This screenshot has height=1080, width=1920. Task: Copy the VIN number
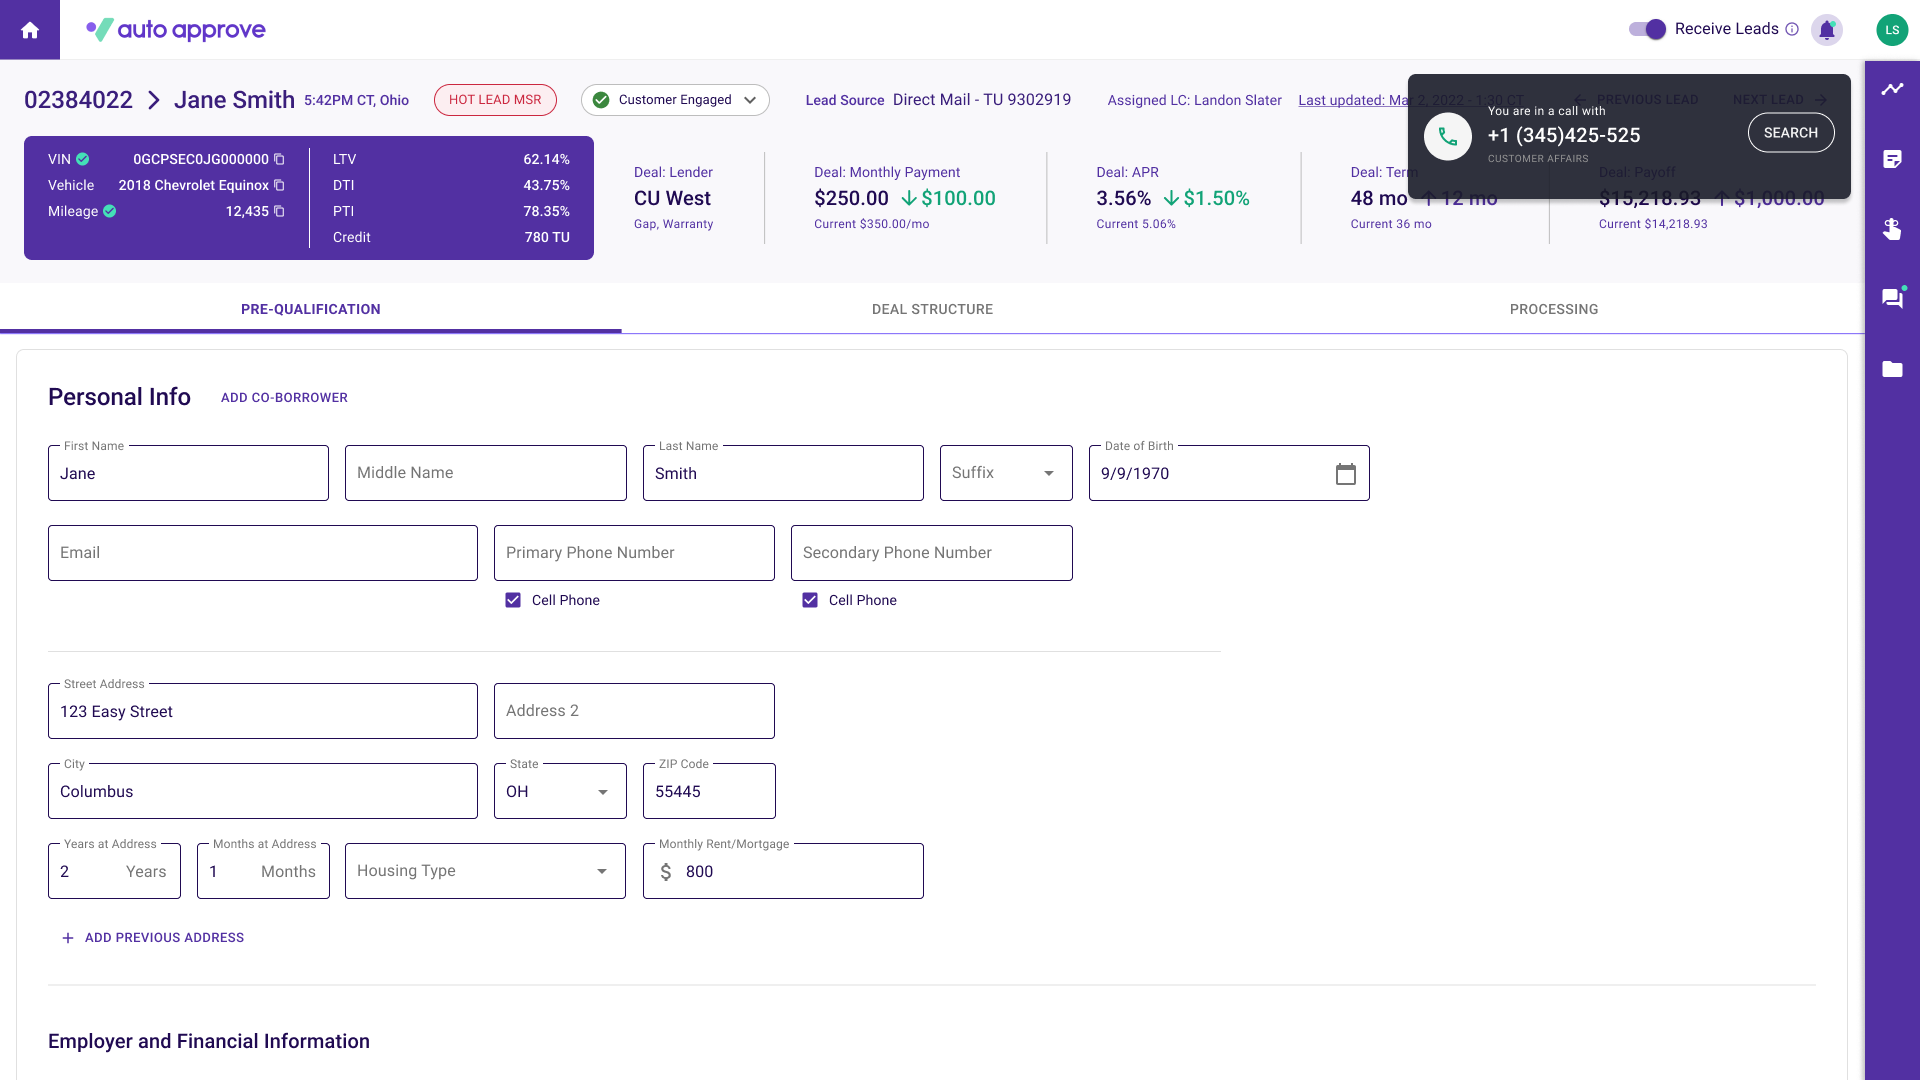coord(279,159)
